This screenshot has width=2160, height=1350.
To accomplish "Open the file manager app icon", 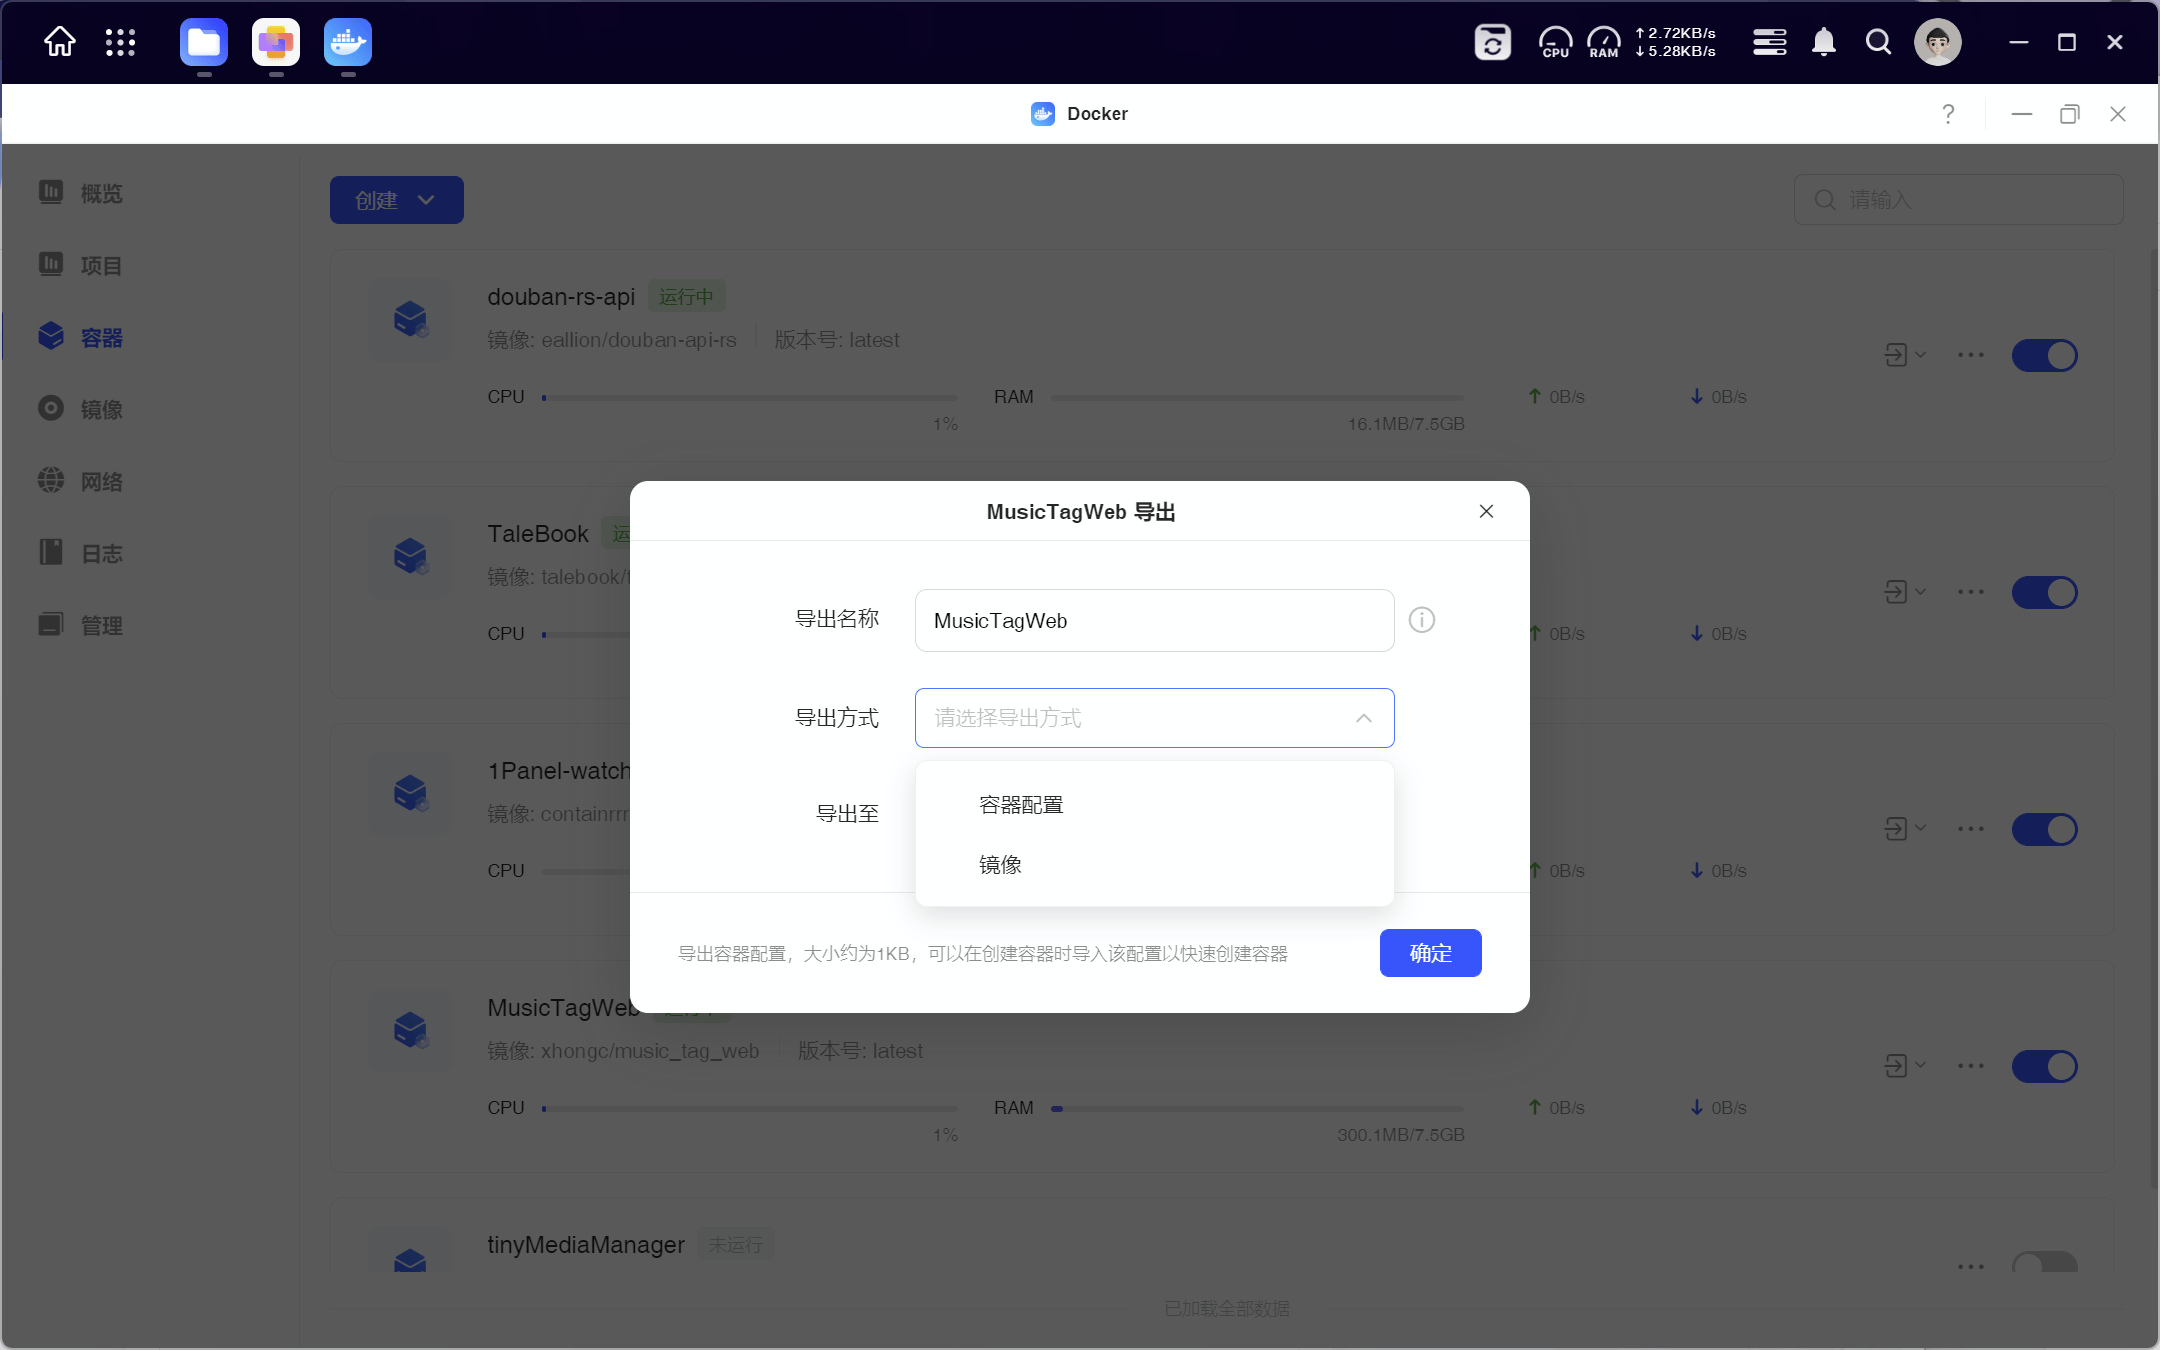I will click(204, 42).
